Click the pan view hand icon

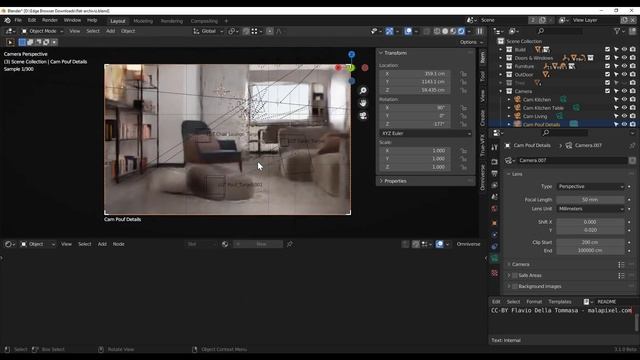[x=363, y=103]
